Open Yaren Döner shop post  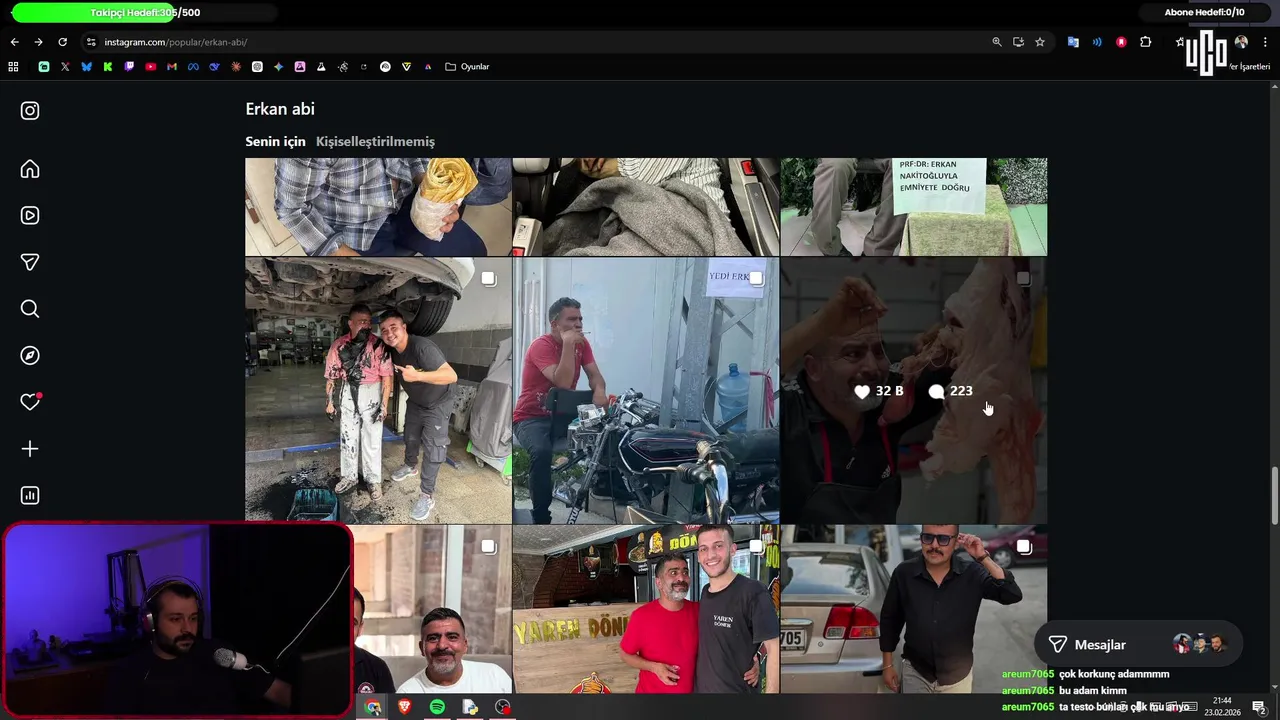tap(646, 609)
